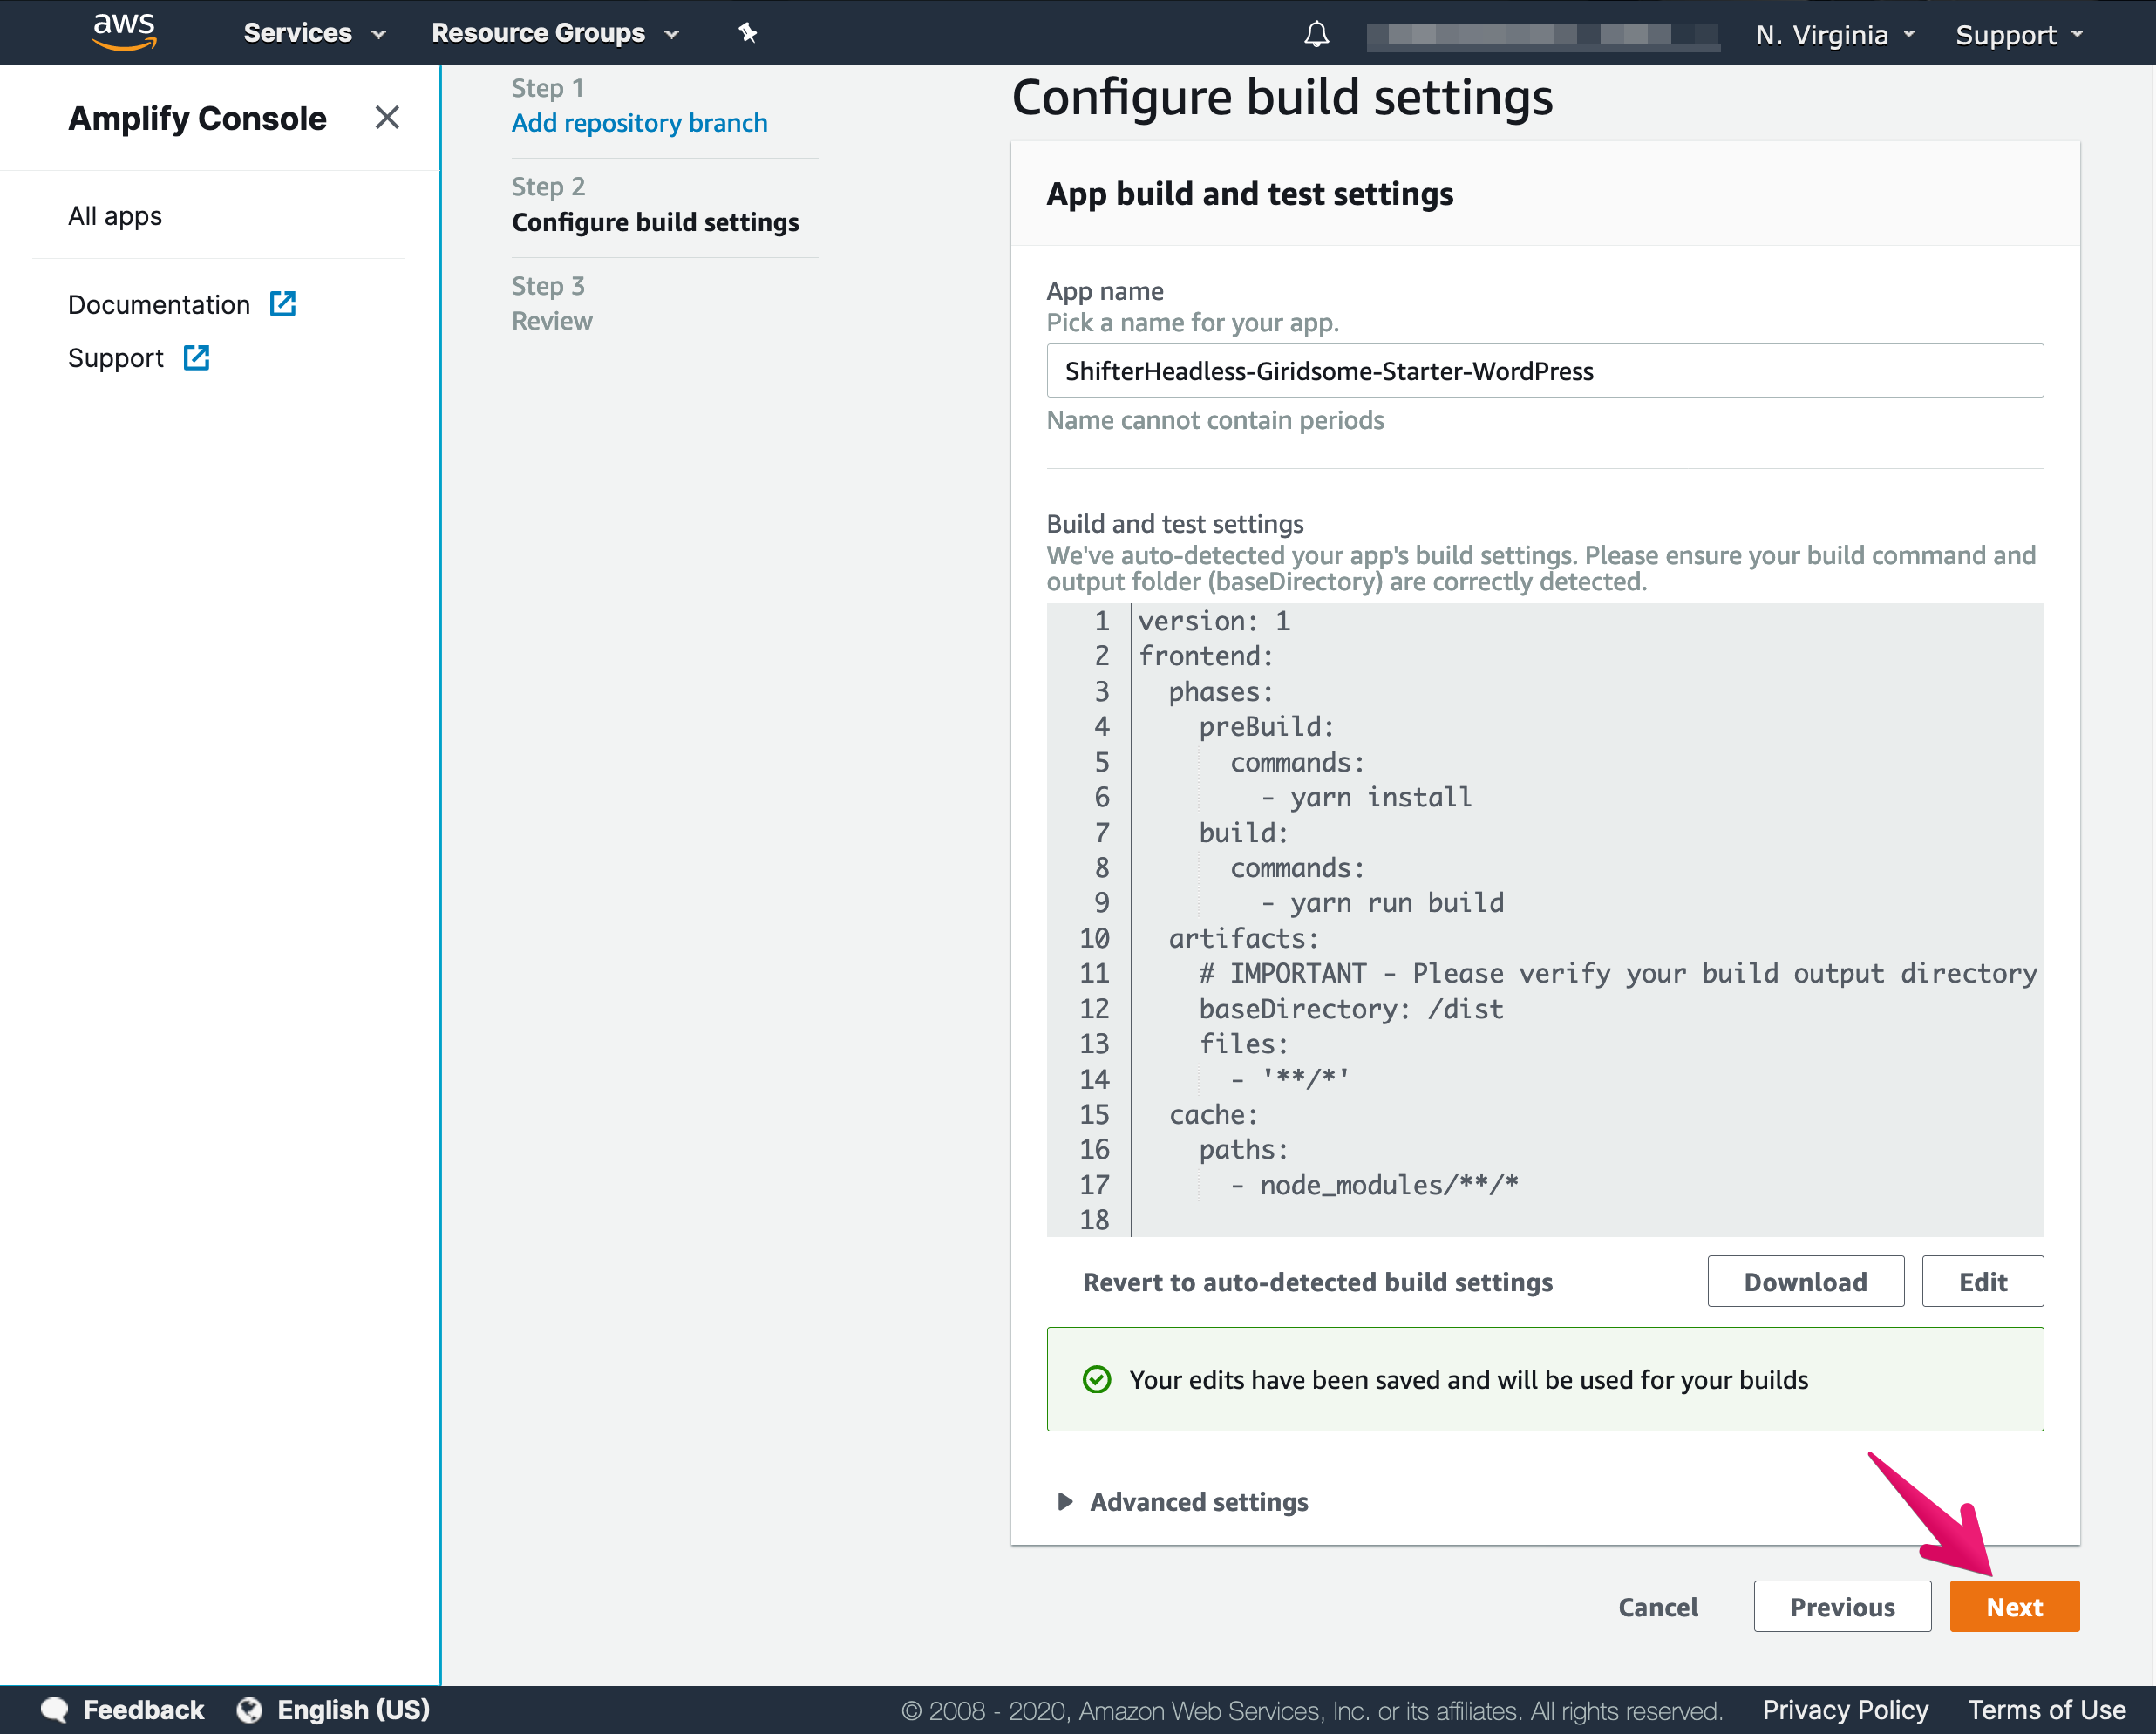Click the 'version: 1' line in editor
The height and width of the screenshot is (1734, 2156).
click(1214, 621)
